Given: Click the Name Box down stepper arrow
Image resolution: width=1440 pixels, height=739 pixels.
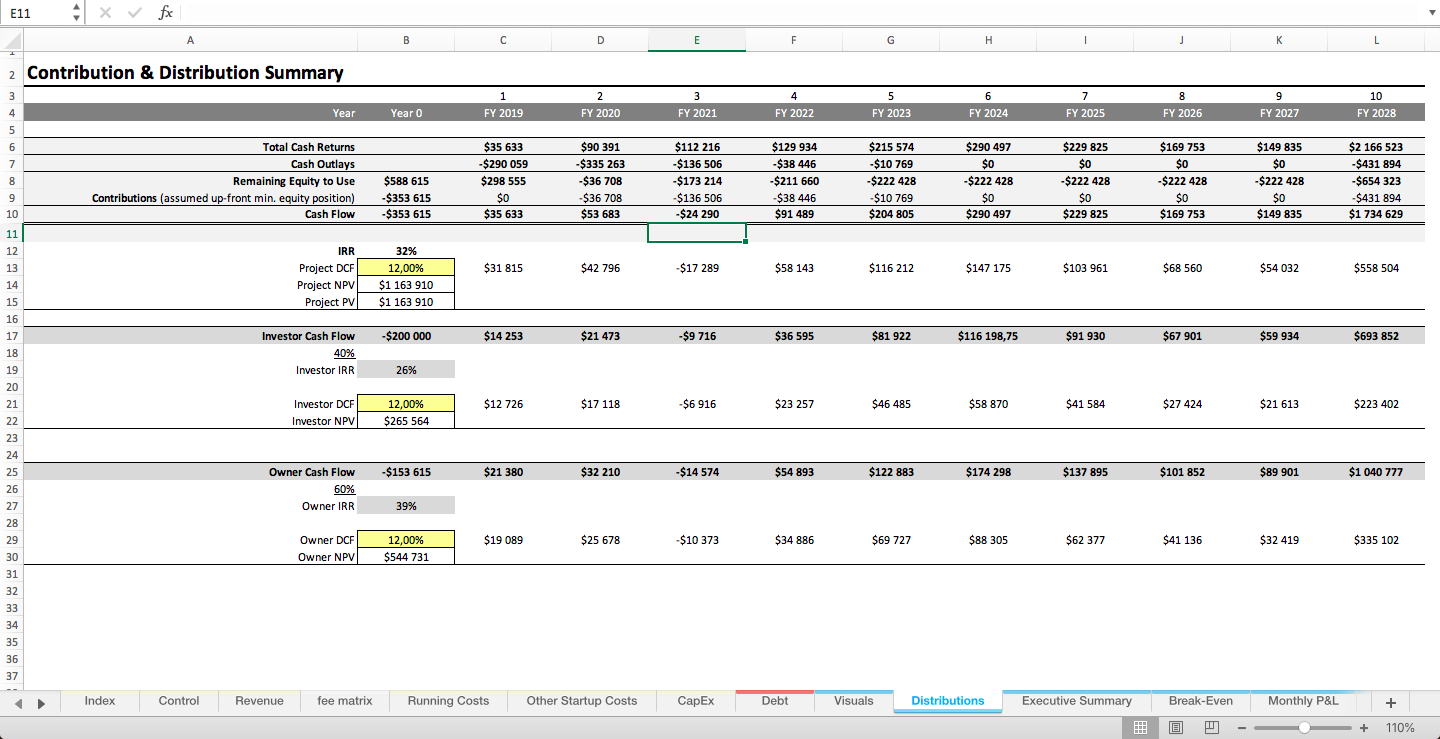Looking at the screenshot, I should (x=75, y=18).
